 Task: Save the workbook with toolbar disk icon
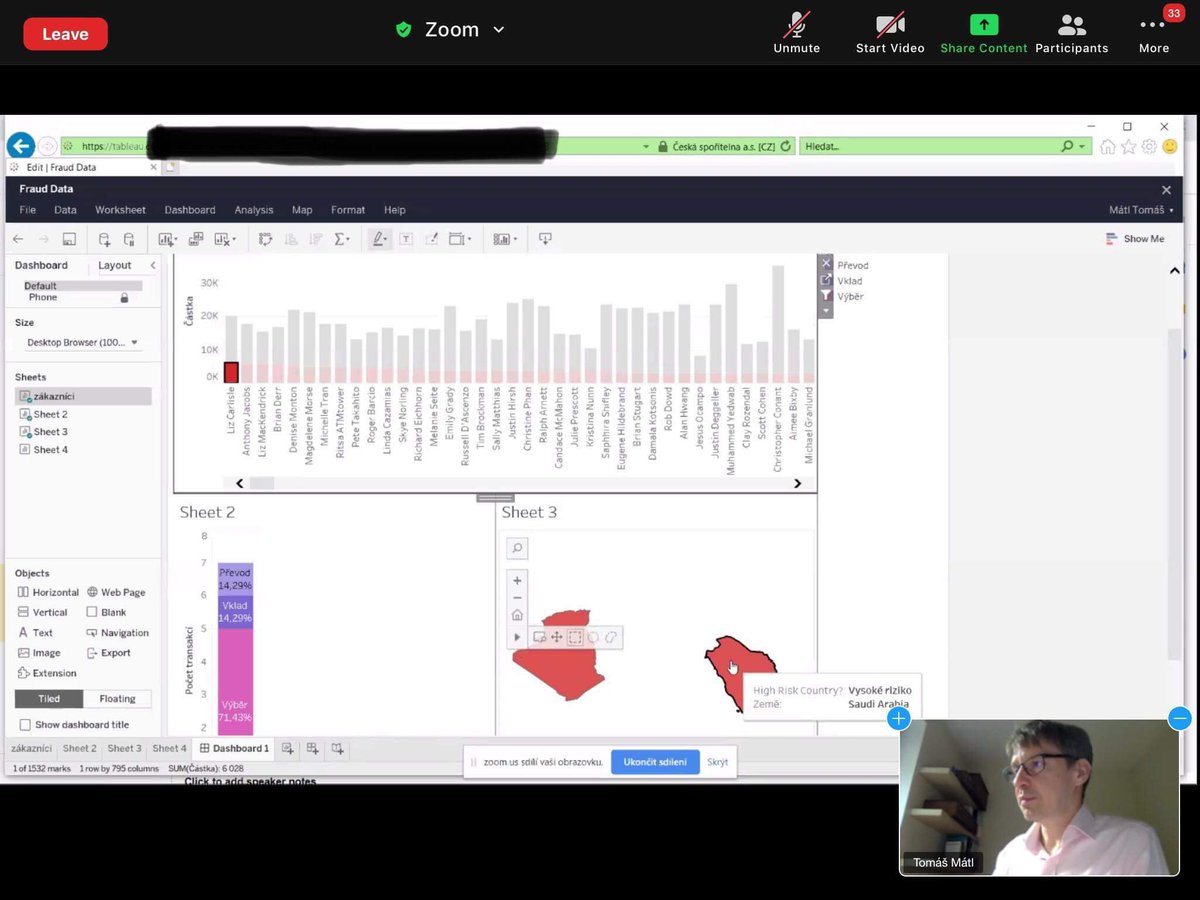[x=69, y=239]
